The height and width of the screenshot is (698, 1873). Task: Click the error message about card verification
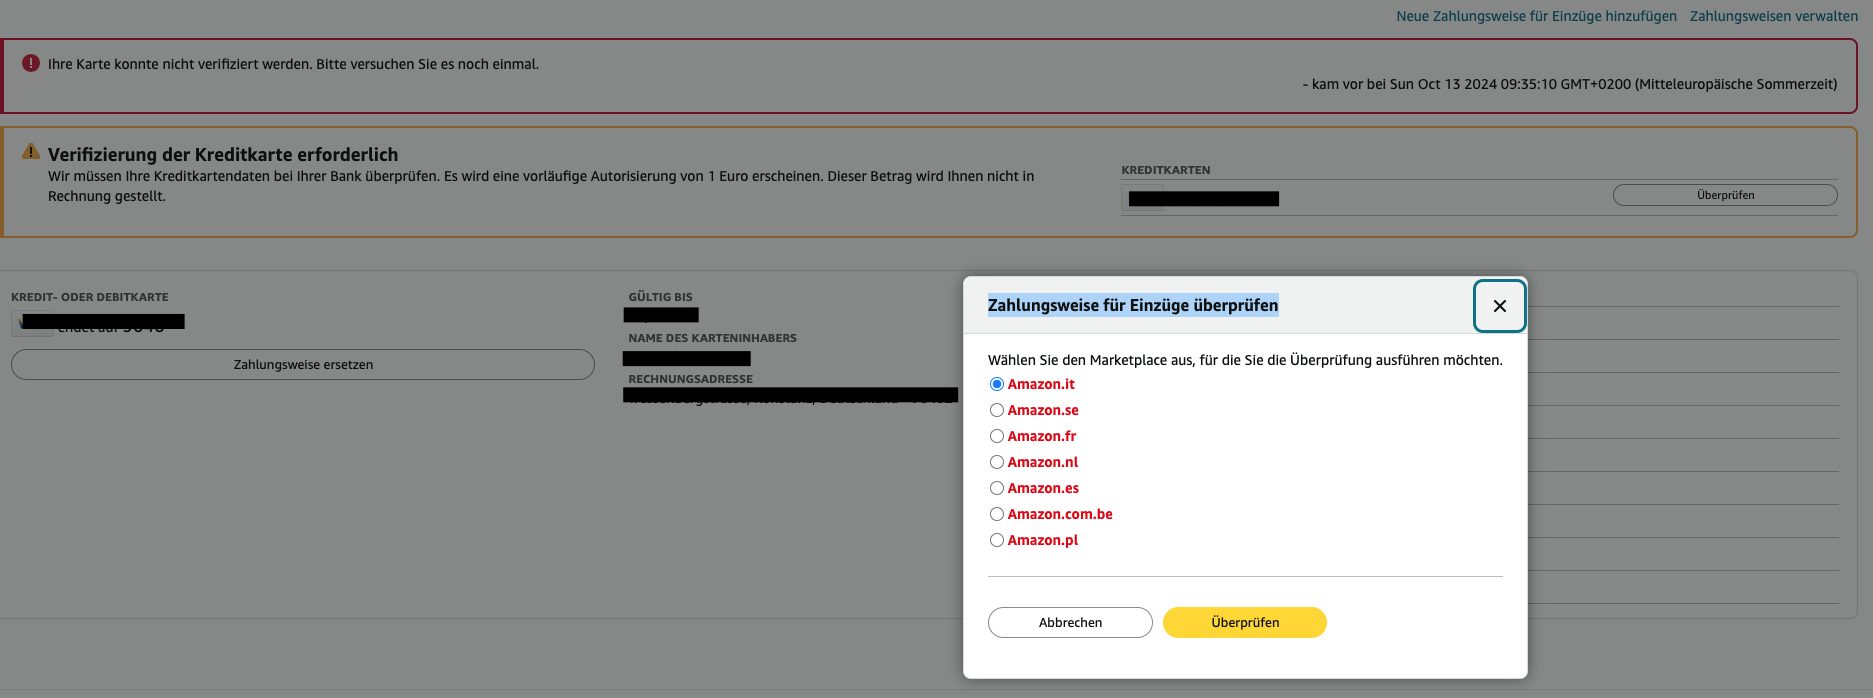pyautogui.click(x=293, y=64)
